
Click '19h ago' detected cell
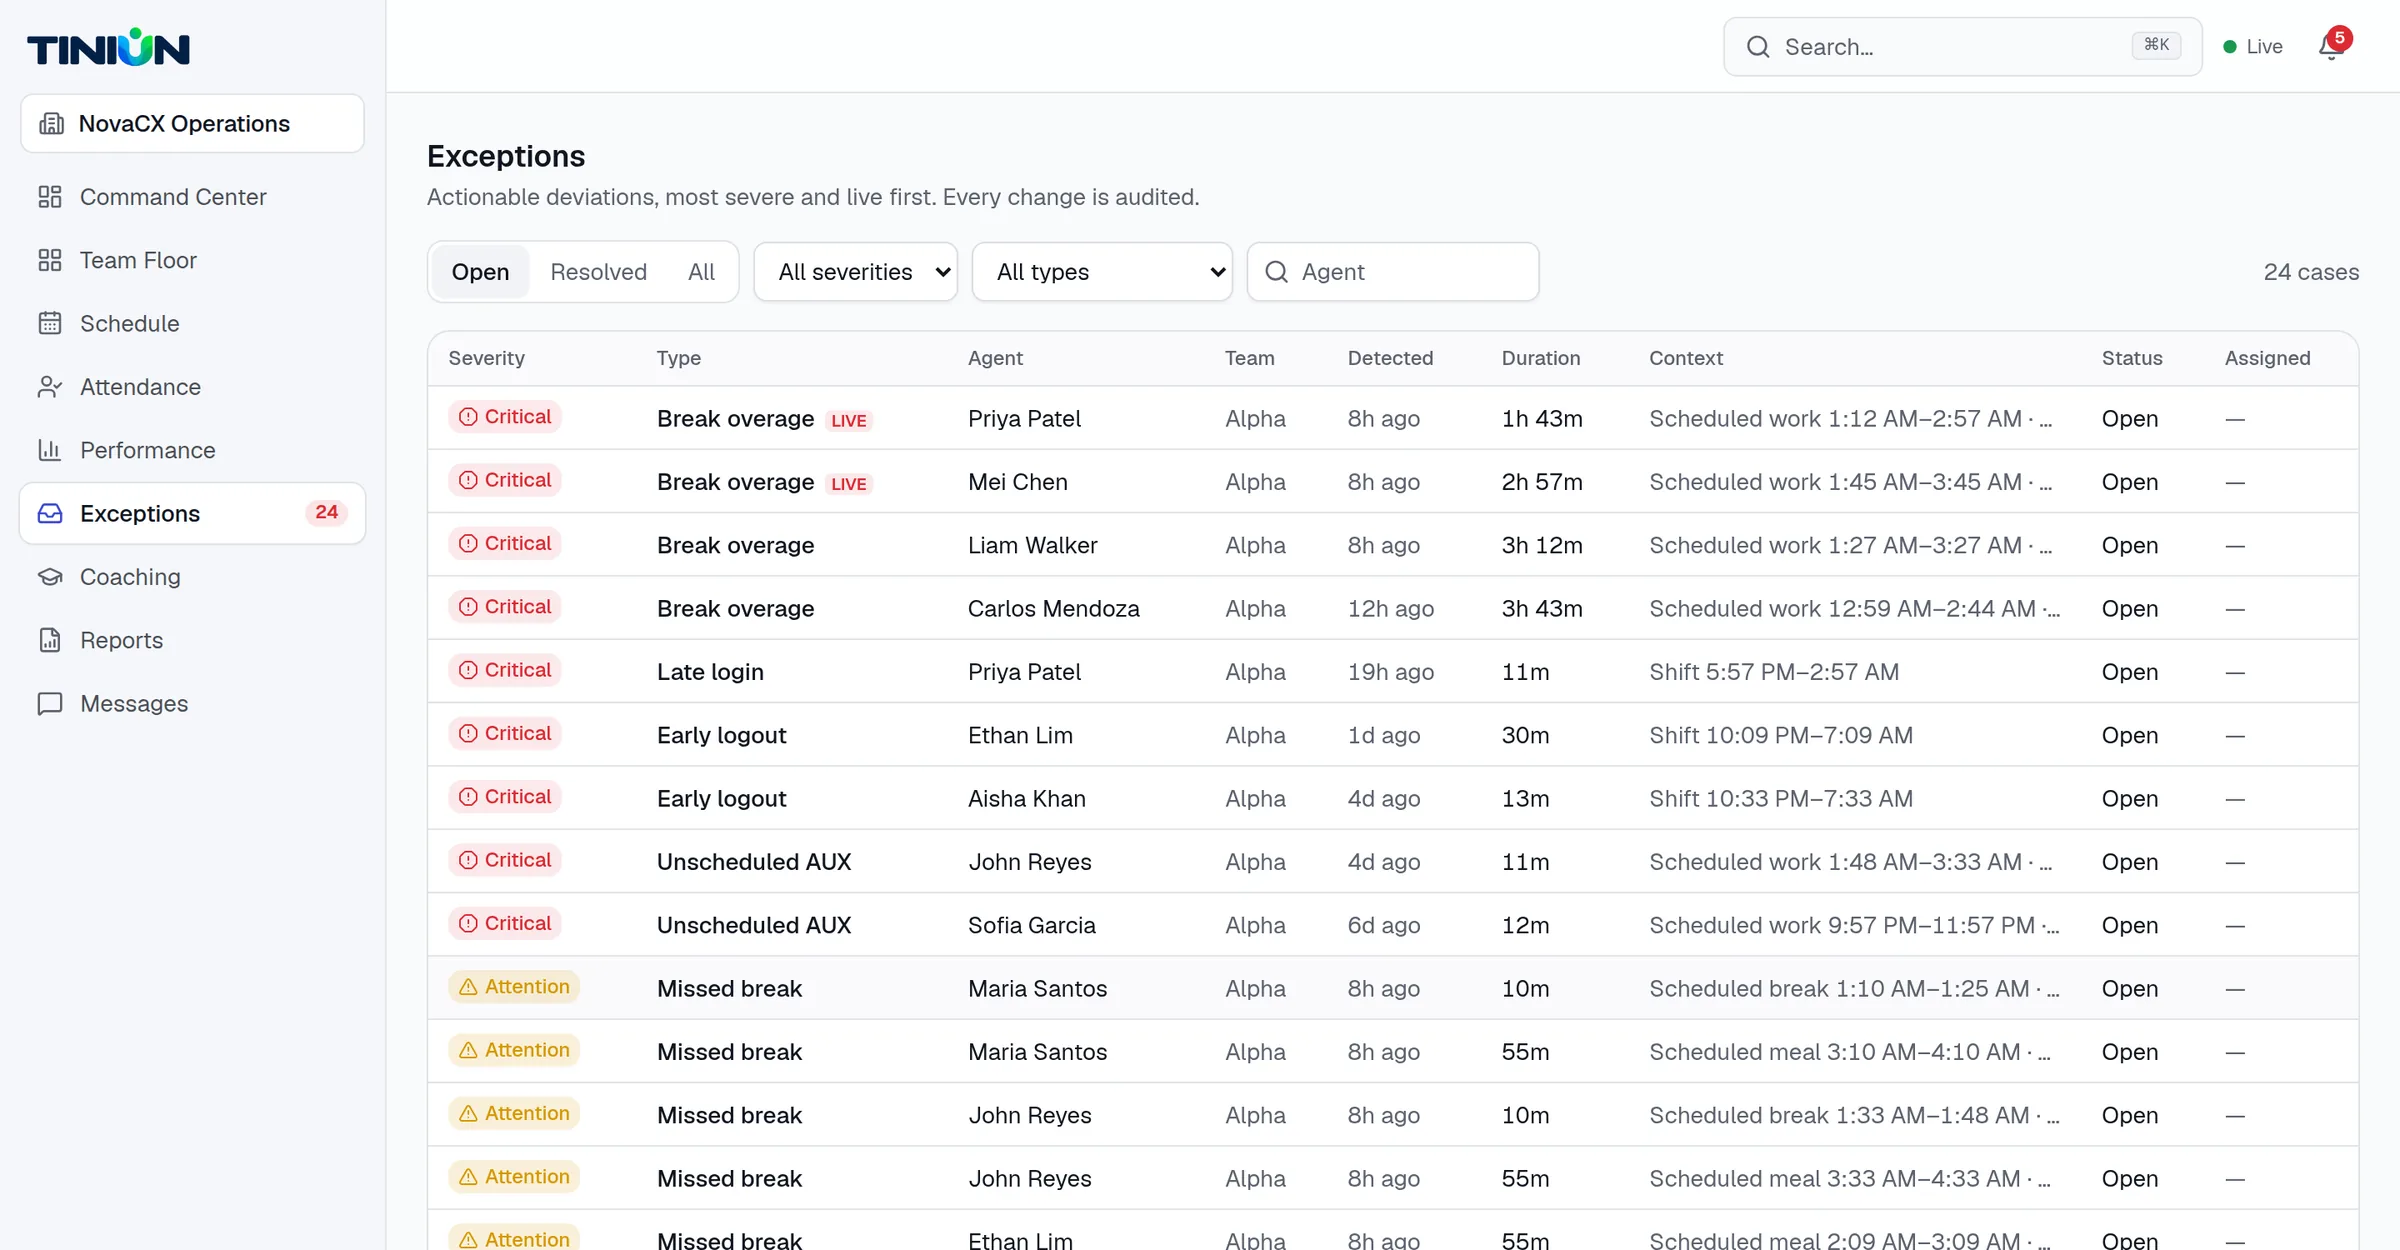[1390, 672]
